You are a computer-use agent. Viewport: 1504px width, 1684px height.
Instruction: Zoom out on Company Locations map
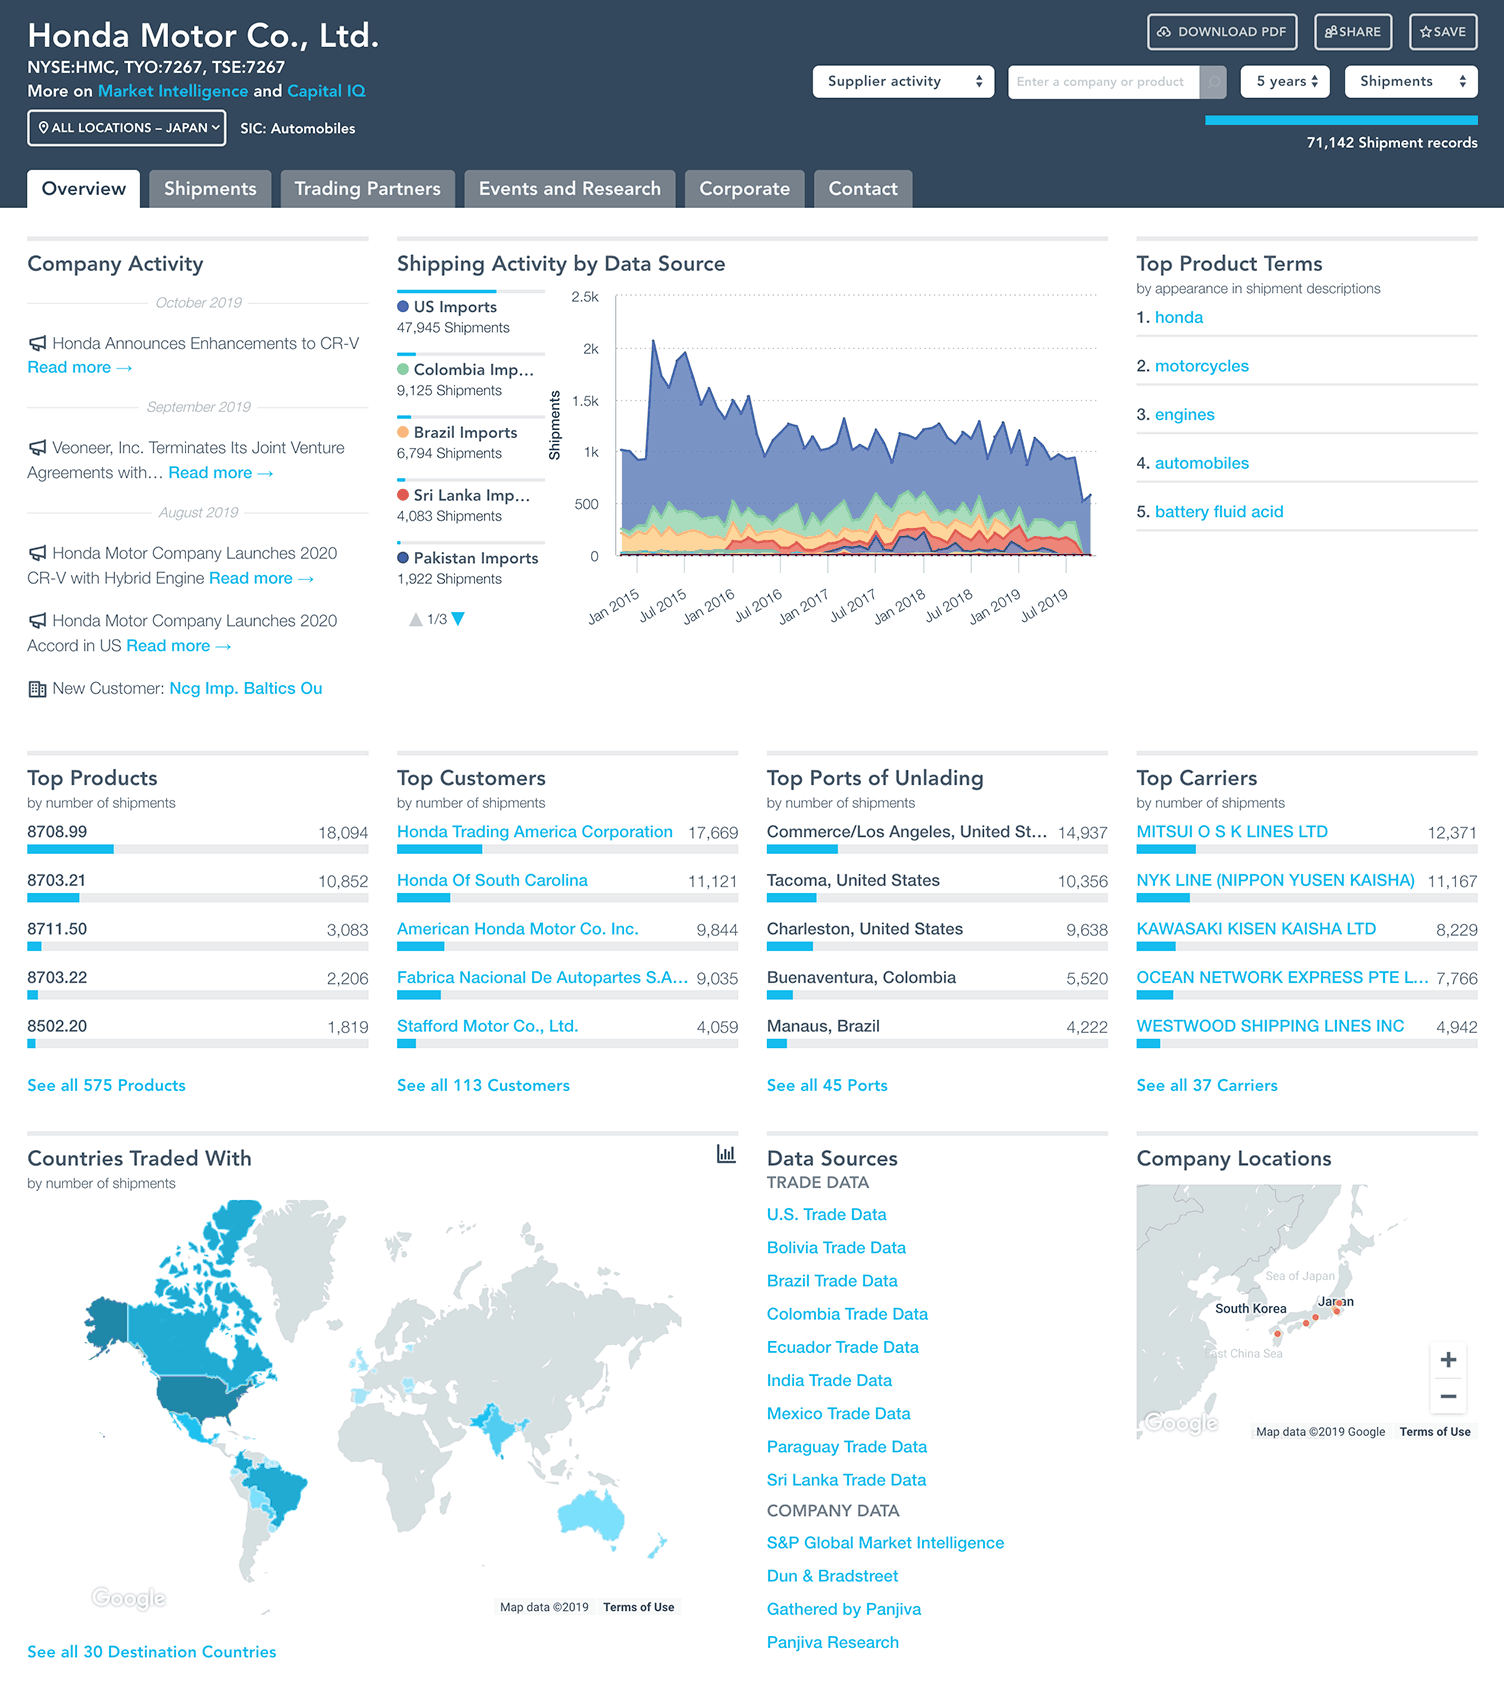(x=1448, y=1396)
